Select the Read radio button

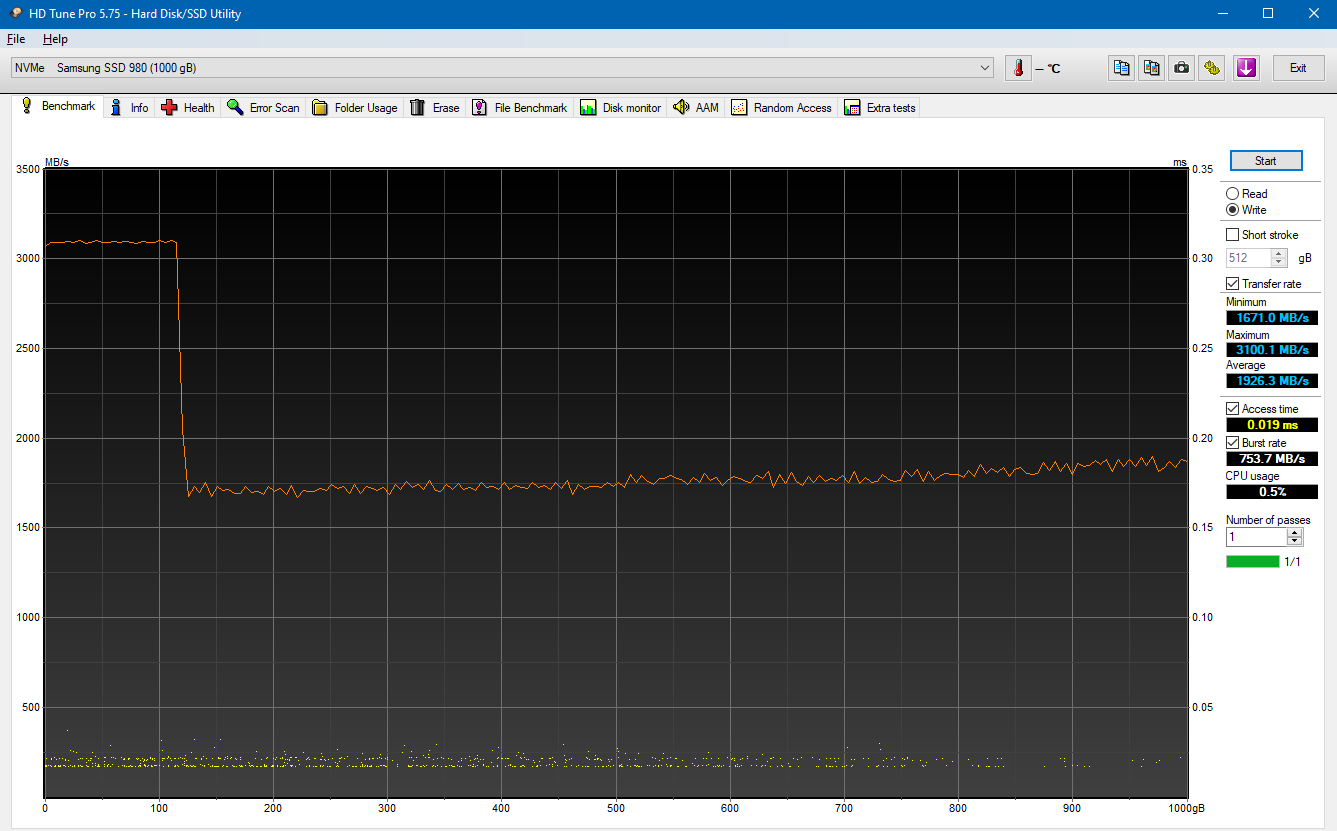click(1232, 193)
